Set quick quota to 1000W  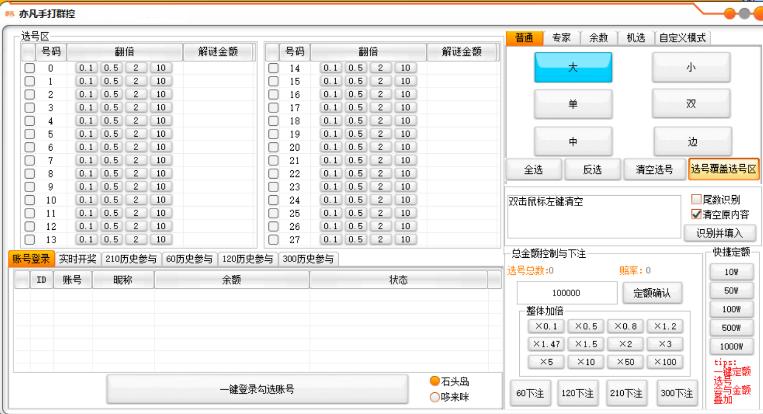tap(731, 346)
